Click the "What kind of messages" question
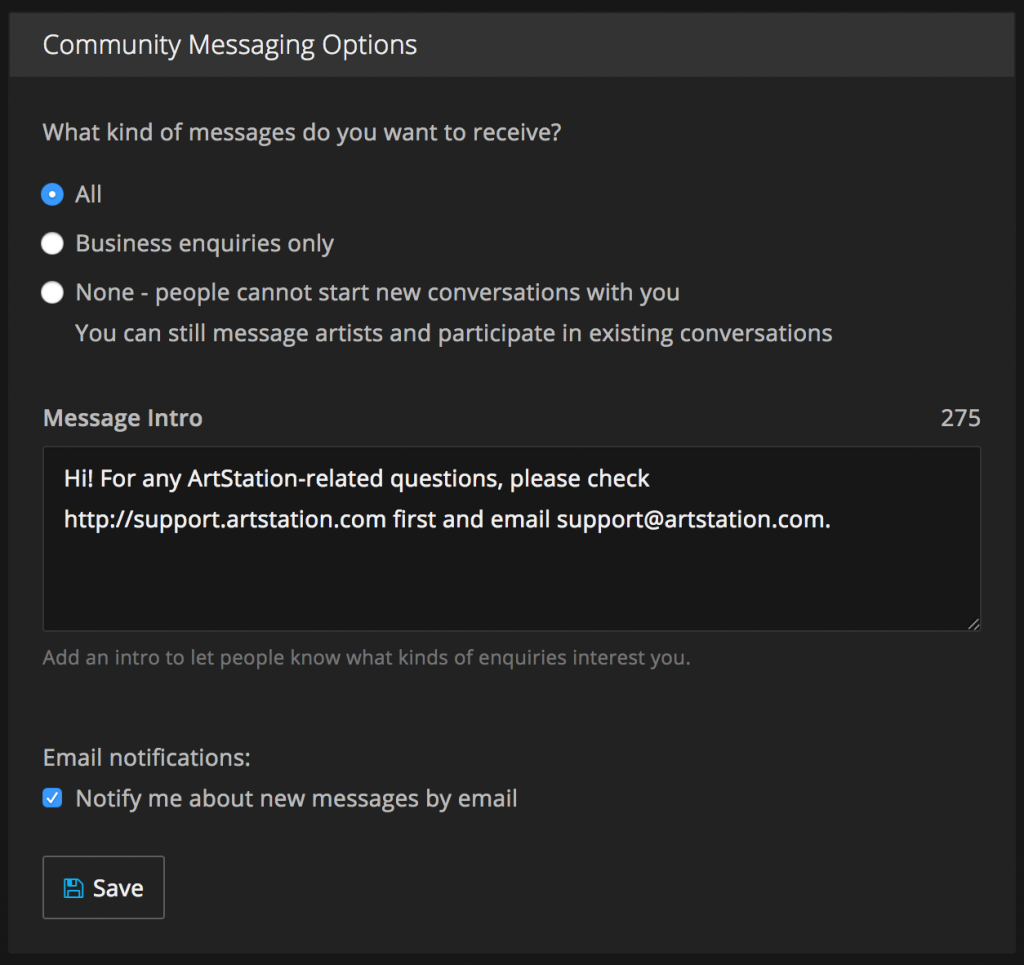The width and height of the screenshot is (1024, 965). click(x=301, y=132)
